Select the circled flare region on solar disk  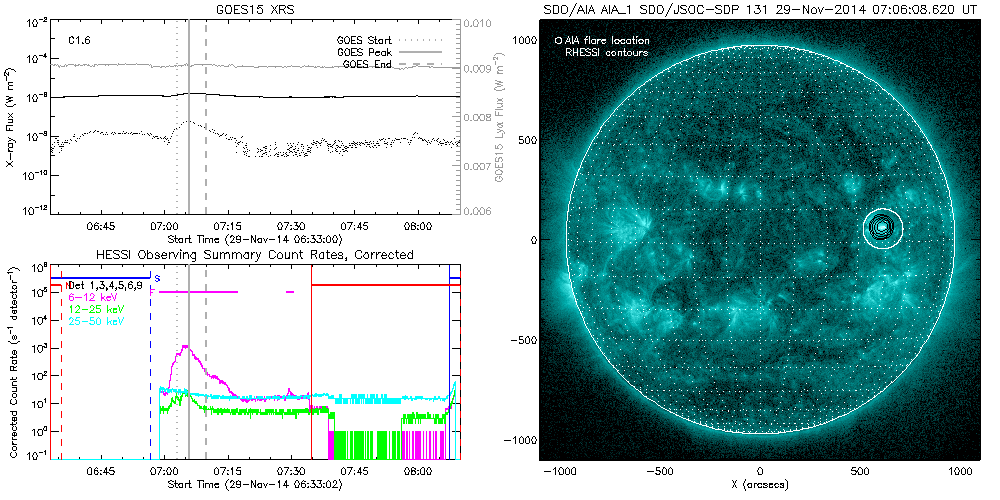[x=883, y=227]
